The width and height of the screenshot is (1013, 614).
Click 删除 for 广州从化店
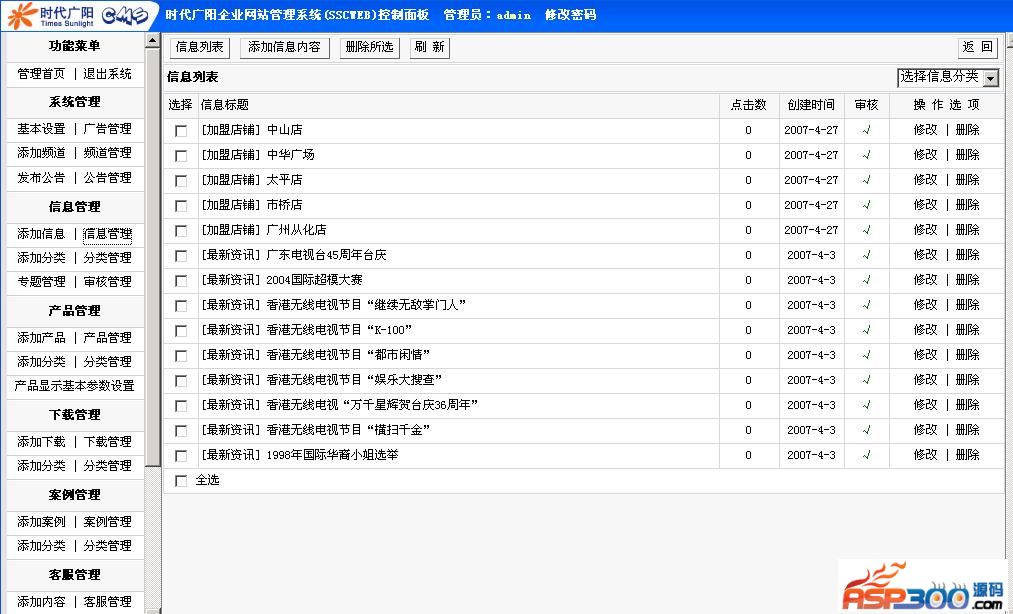click(x=967, y=229)
